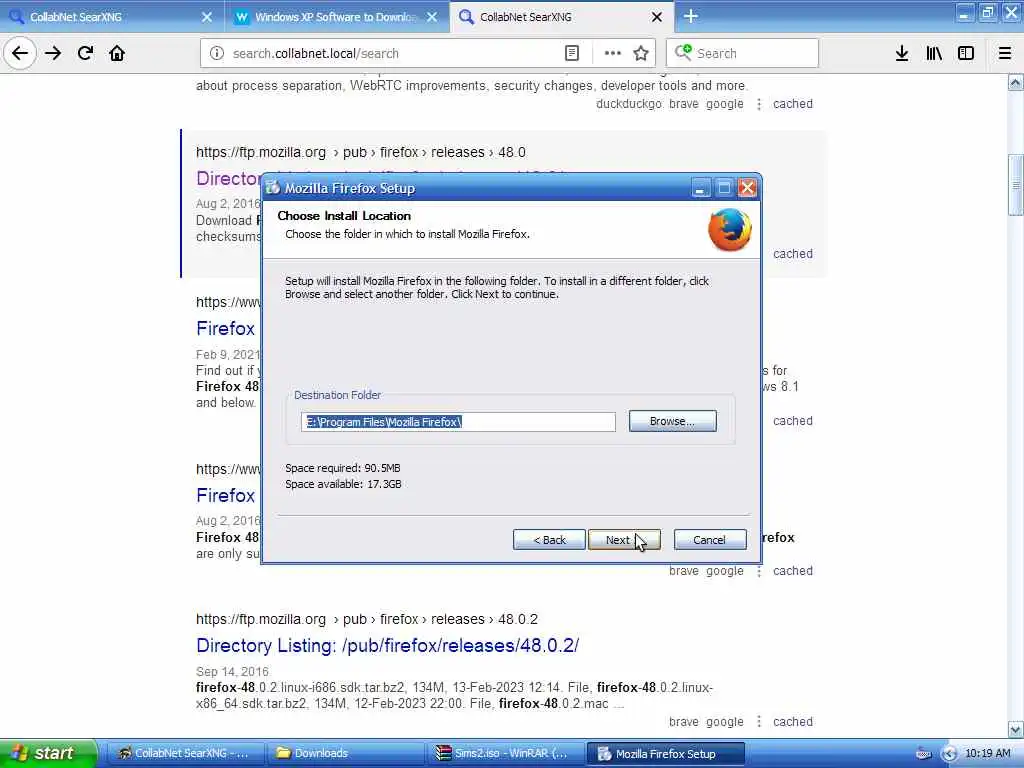The image size is (1024, 768).
Task: Go Back in Firefox Setup wizard
Action: [x=549, y=540]
